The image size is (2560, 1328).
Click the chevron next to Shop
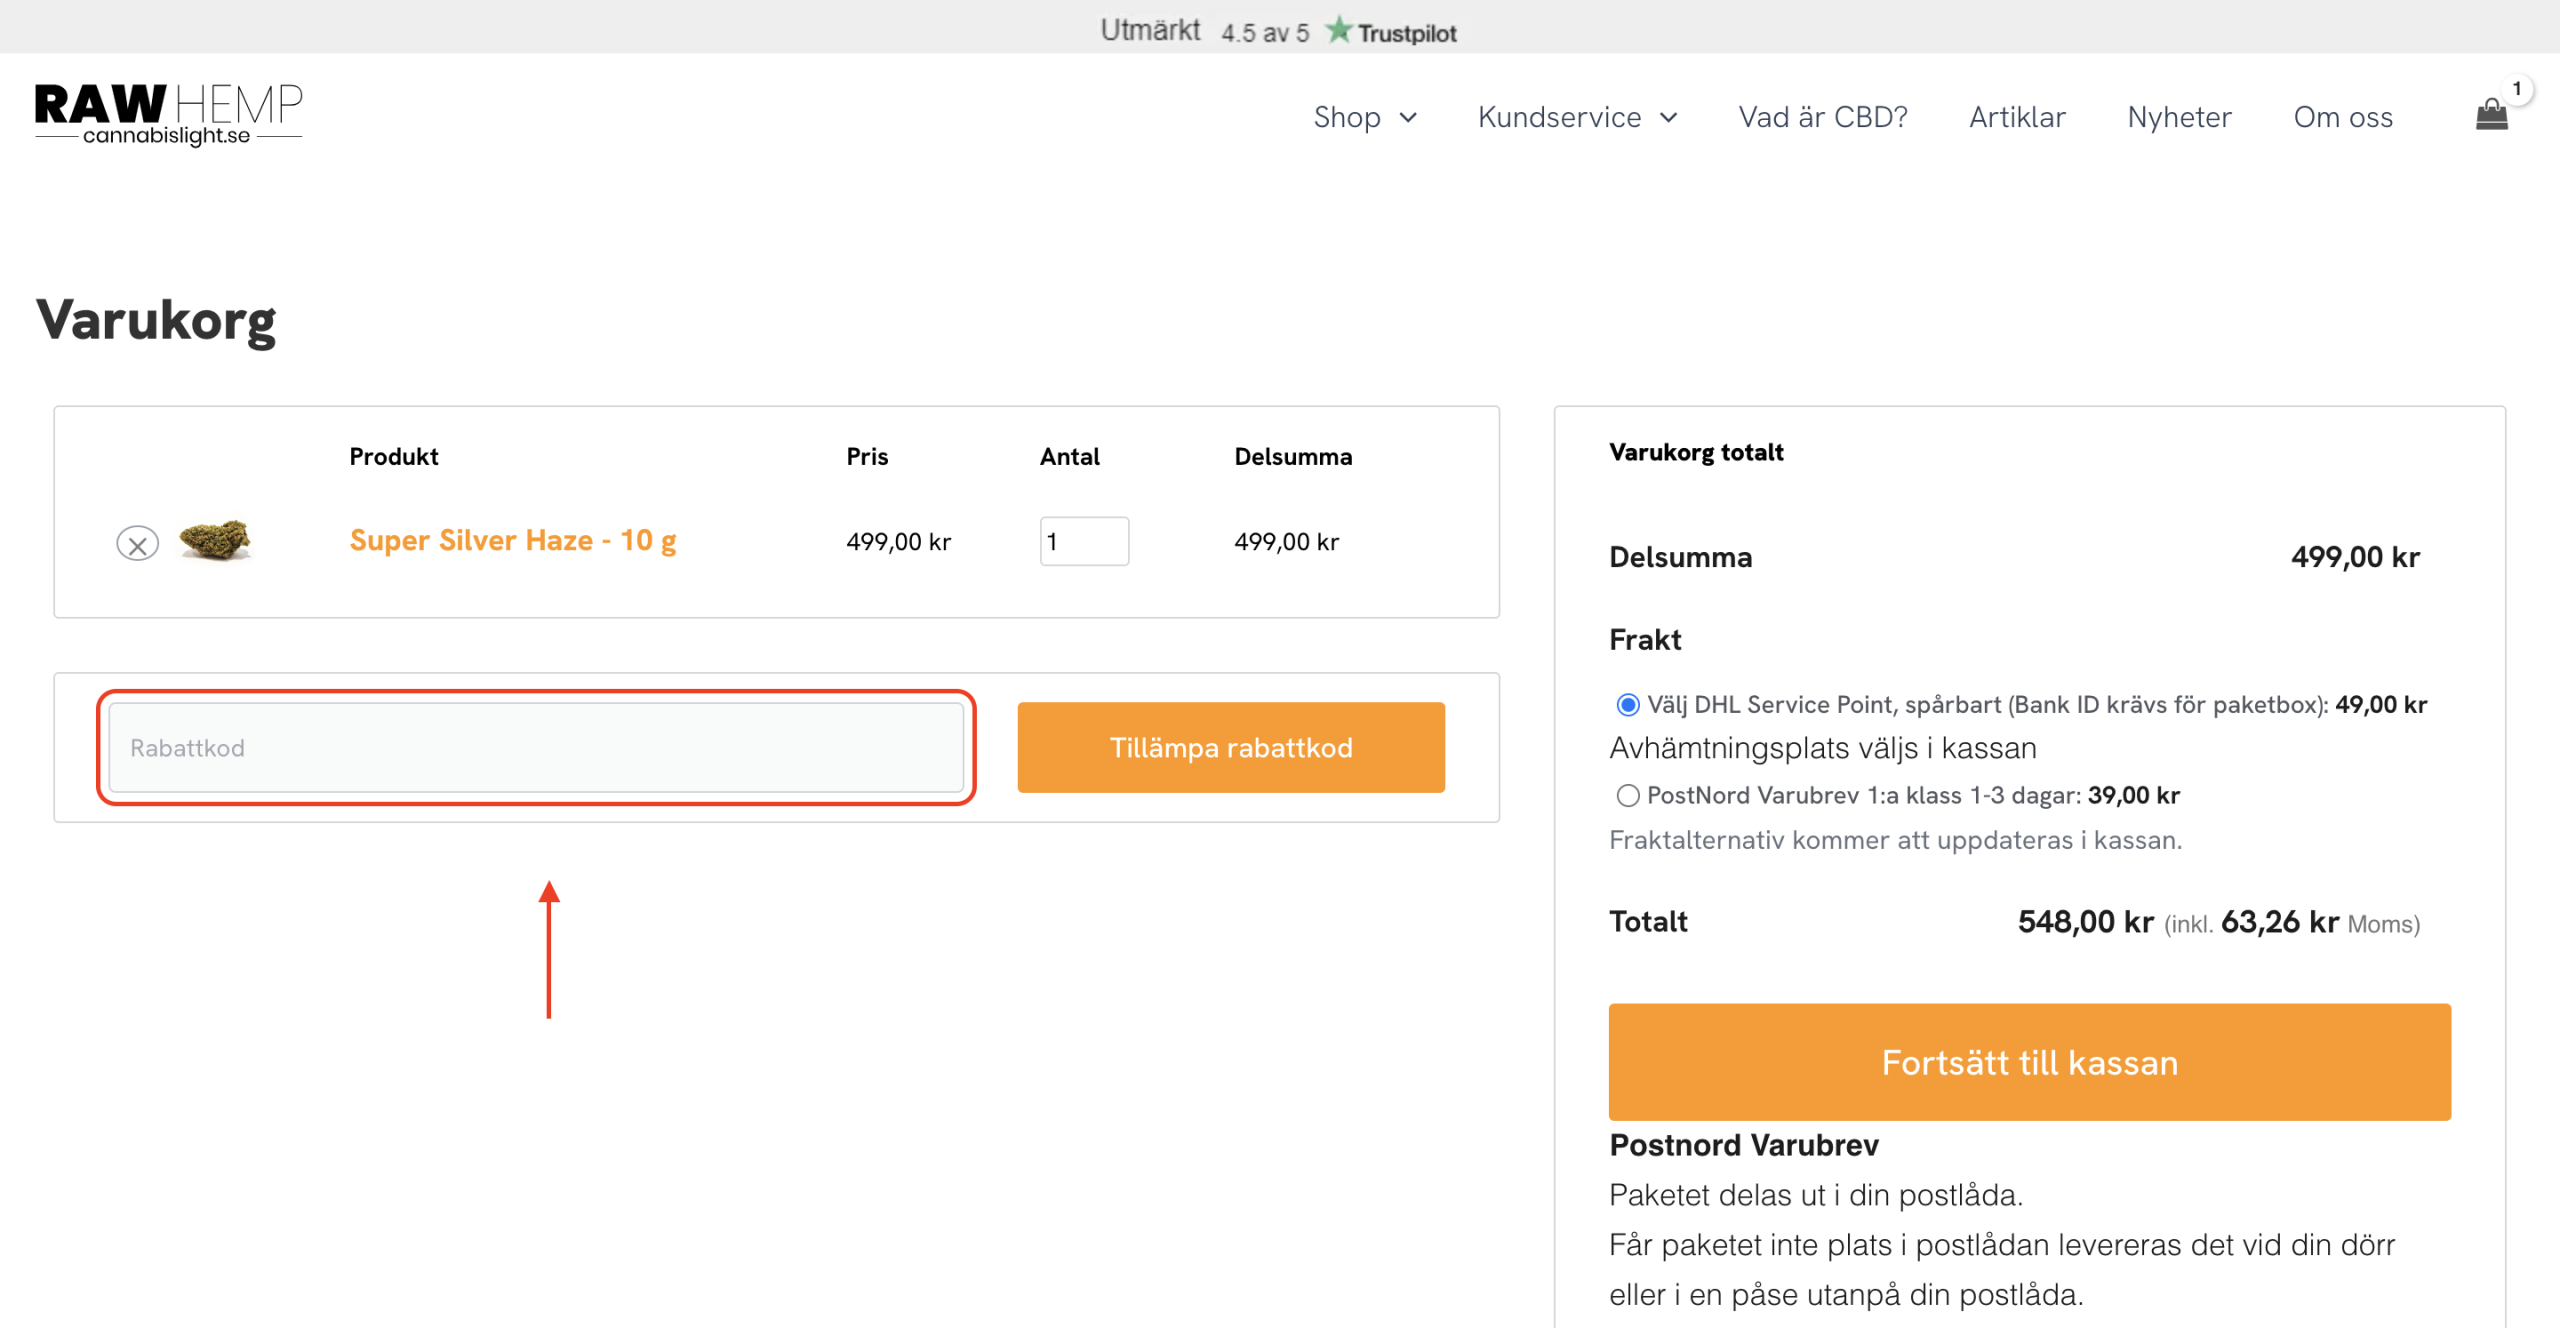1408,118
